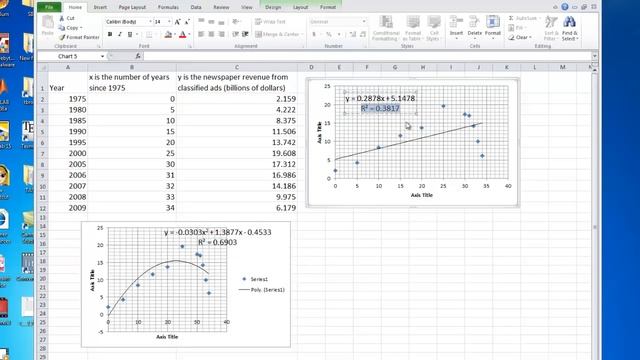Apply the yellow Fill Color swatch

coord(168,35)
